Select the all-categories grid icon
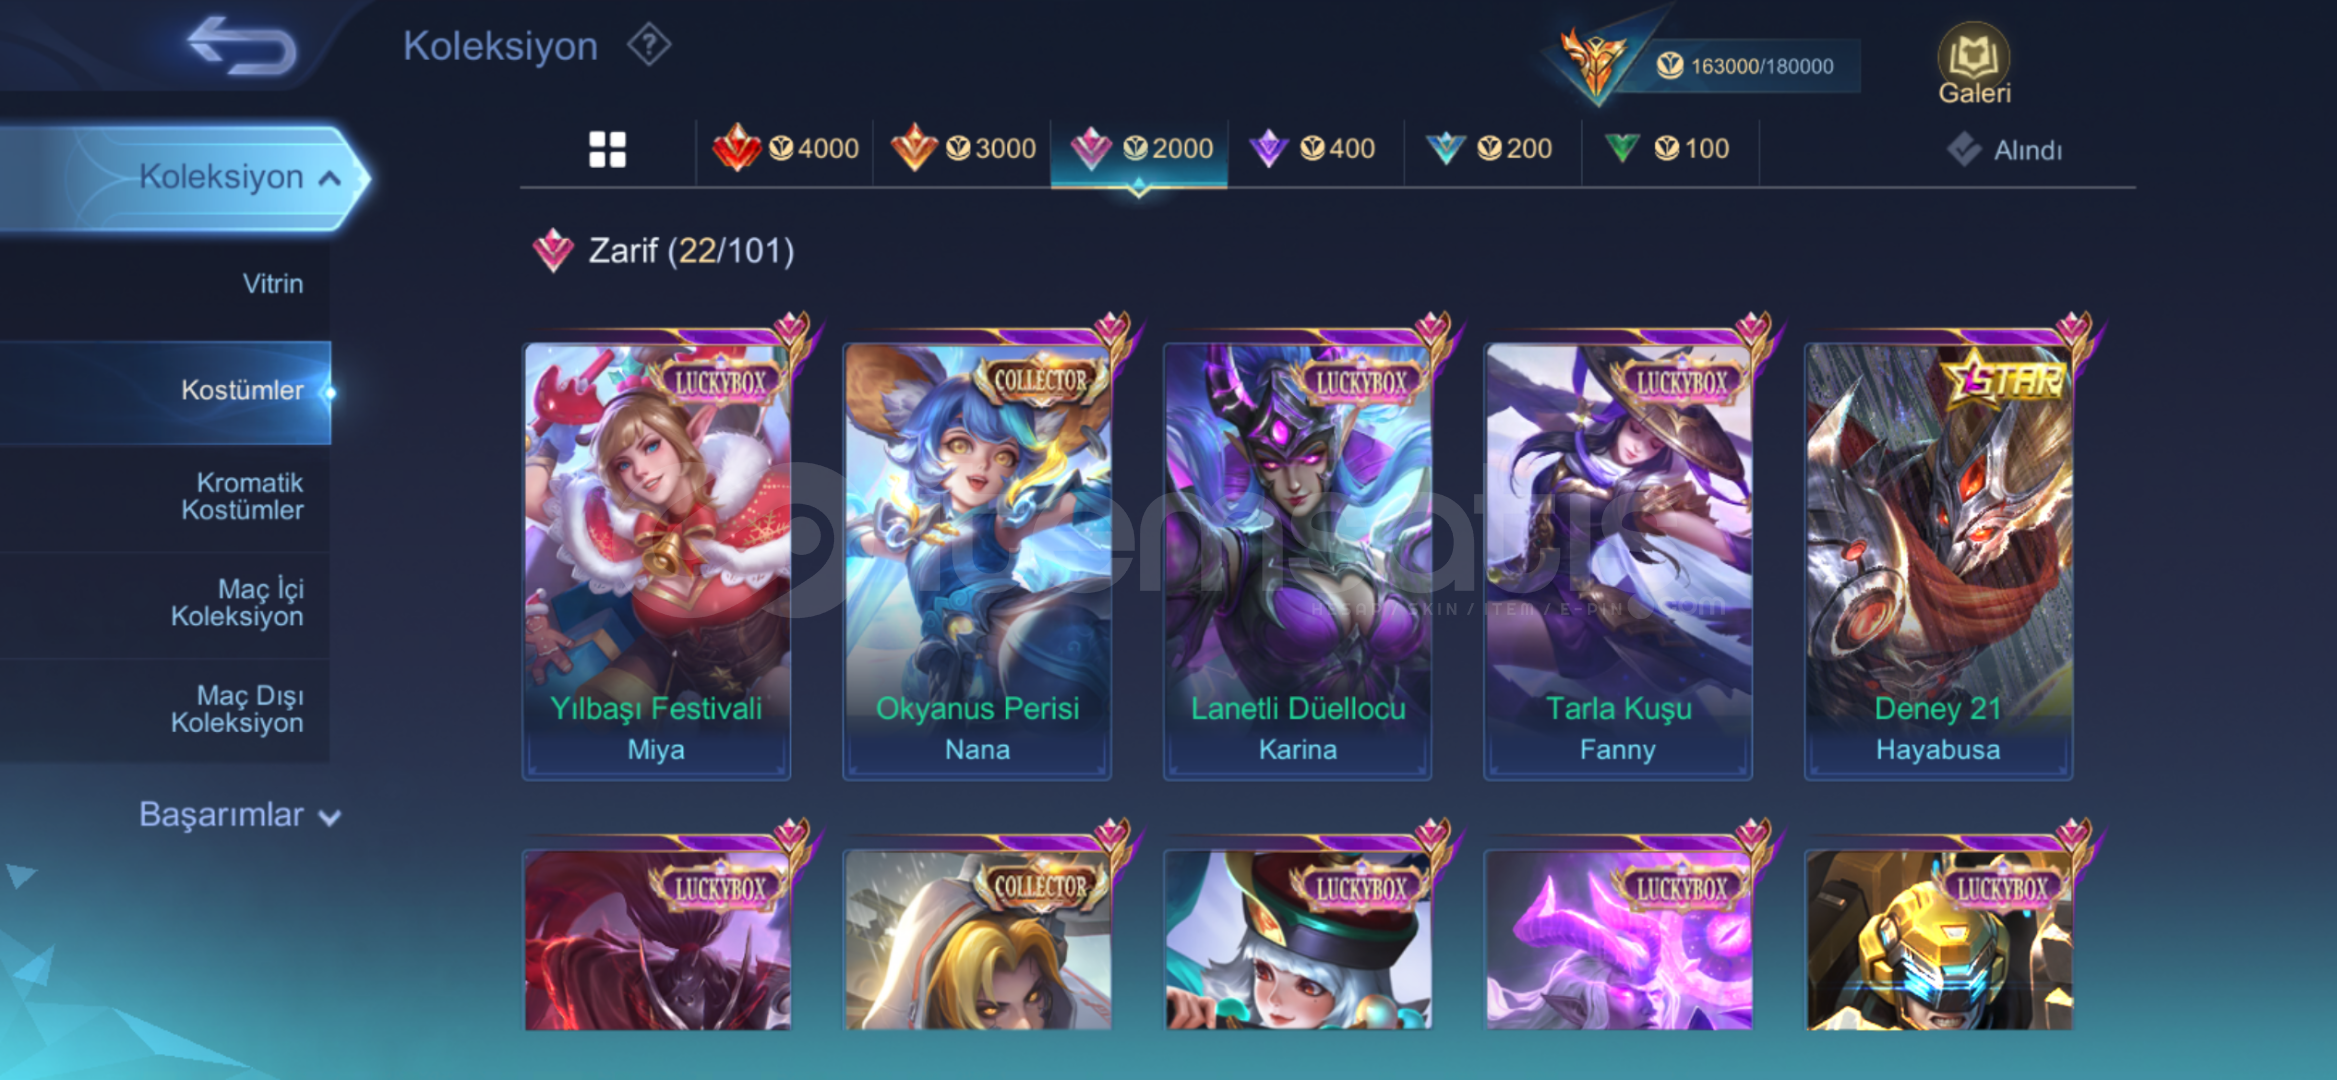The image size is (2337, 1080). [x=607, y=149]
